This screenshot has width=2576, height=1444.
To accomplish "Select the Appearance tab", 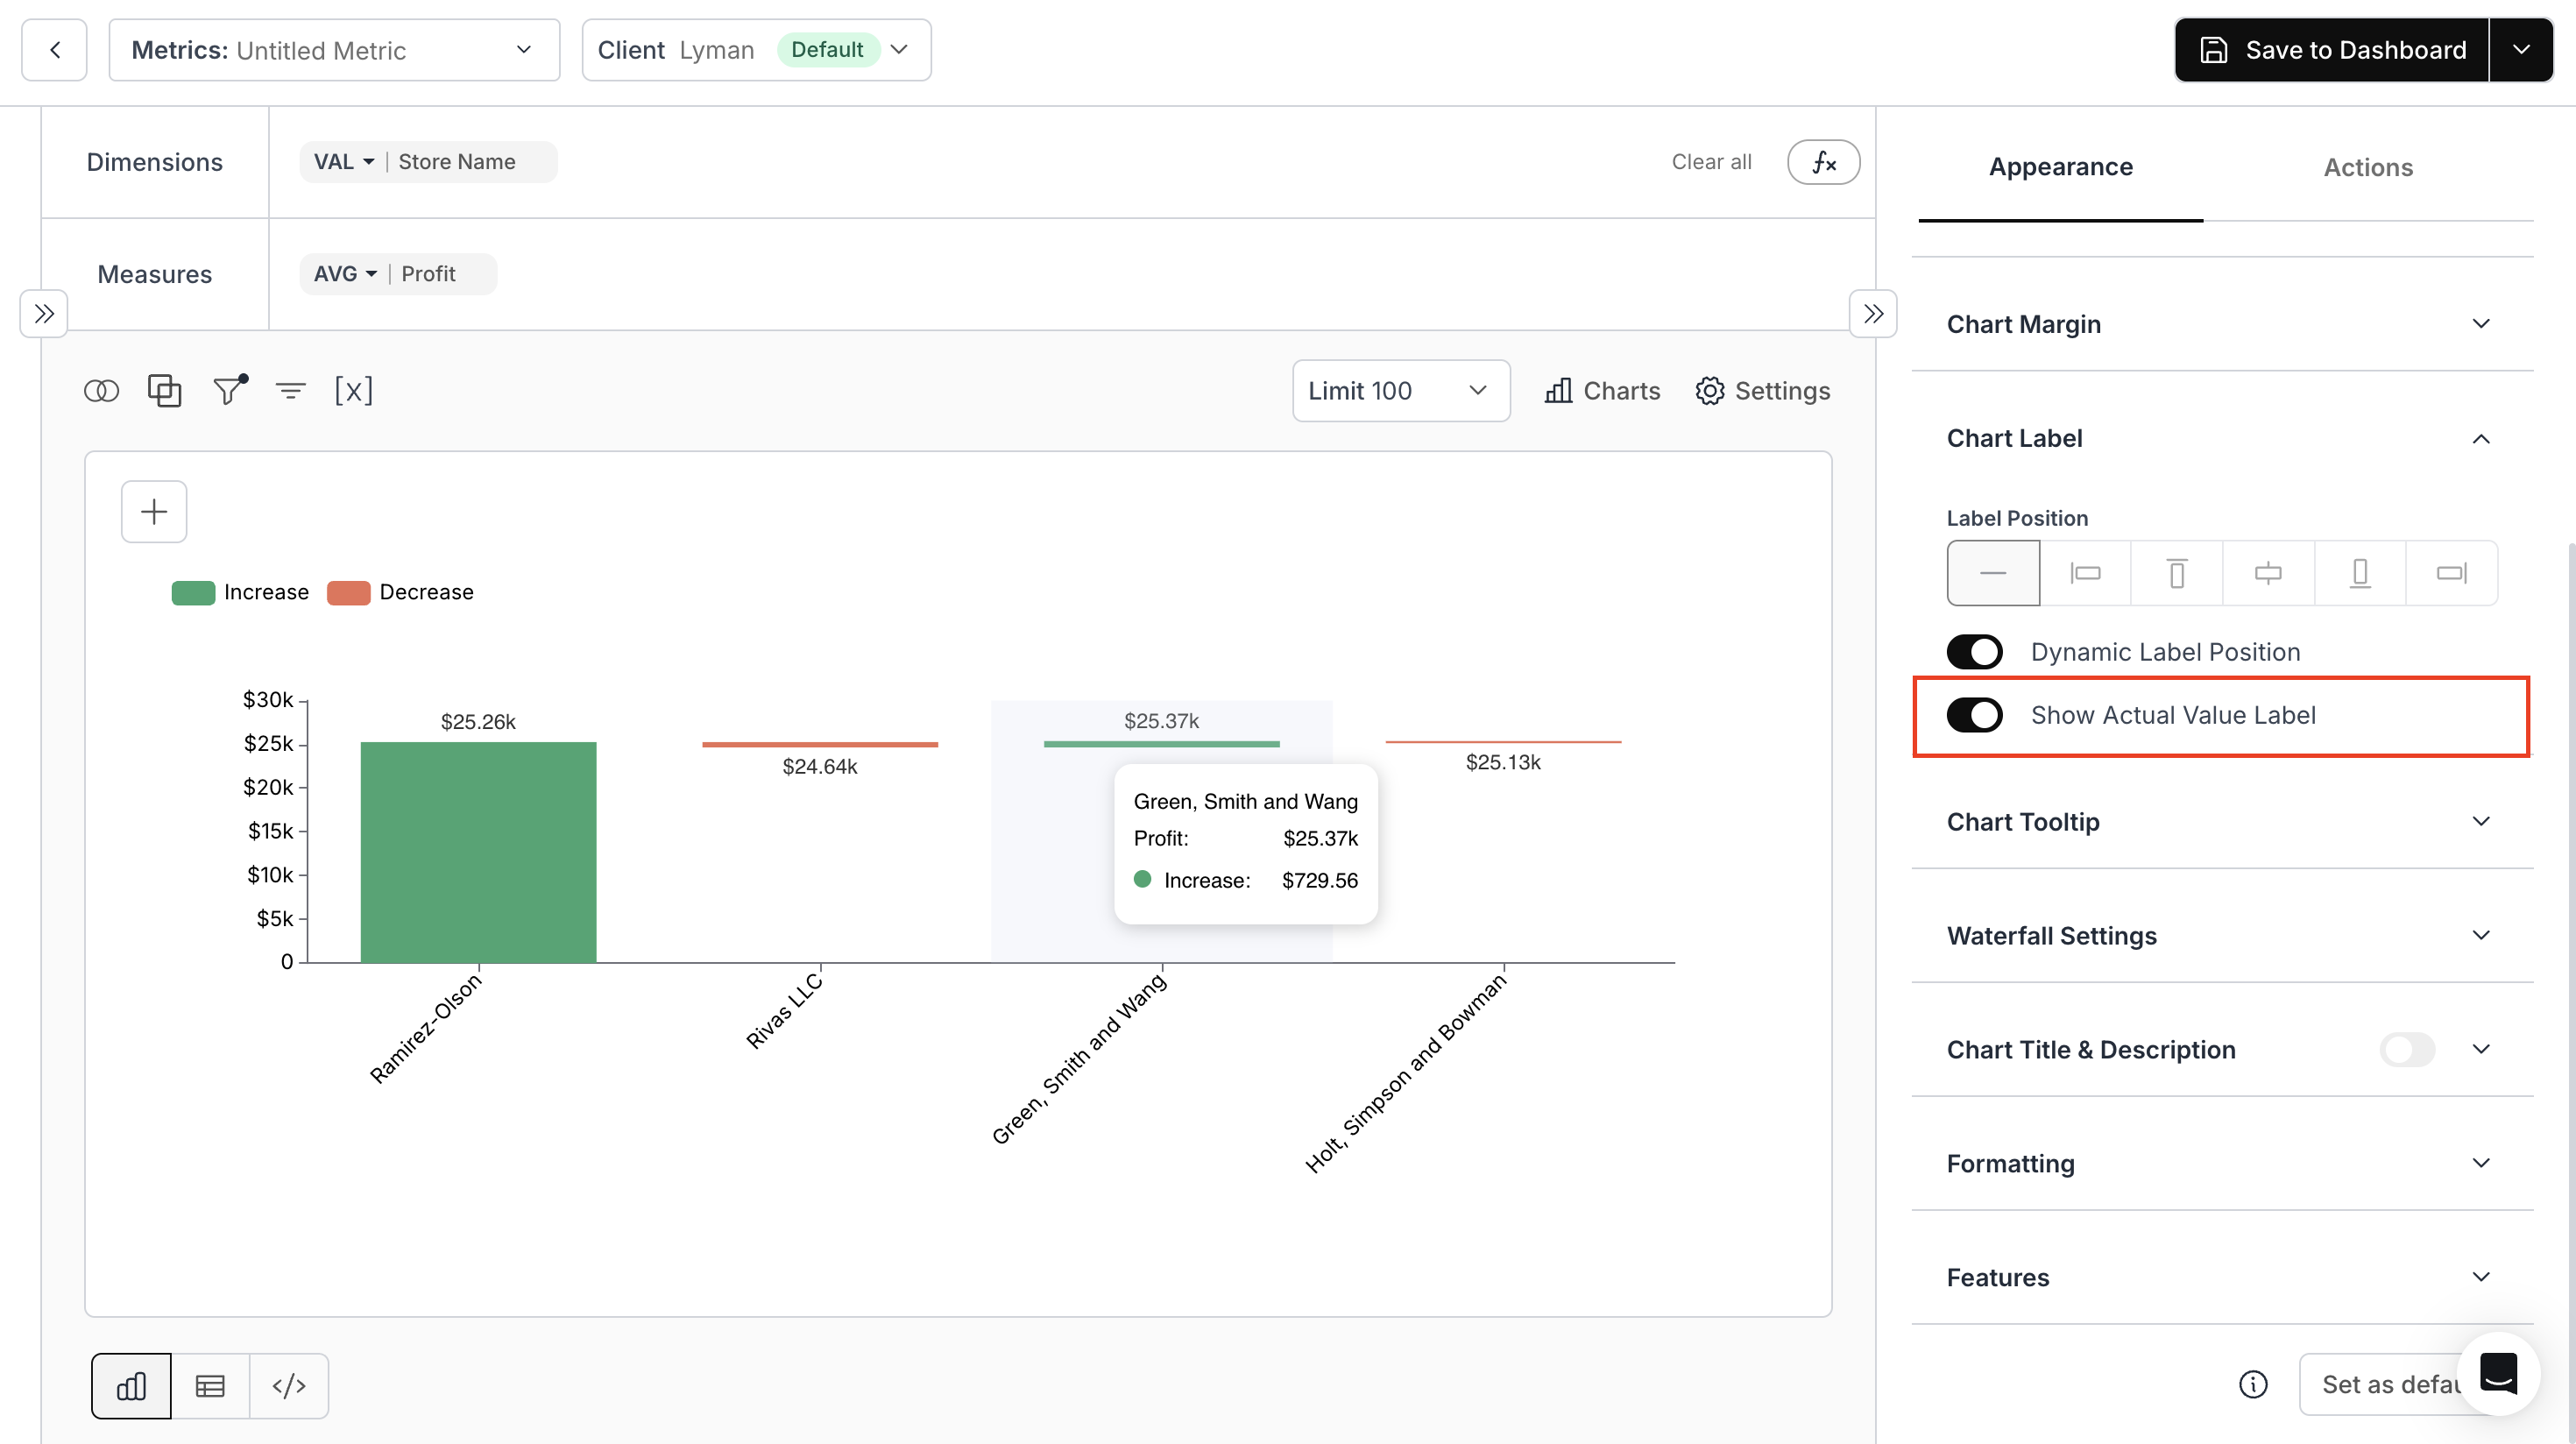I will point(2060,167).
